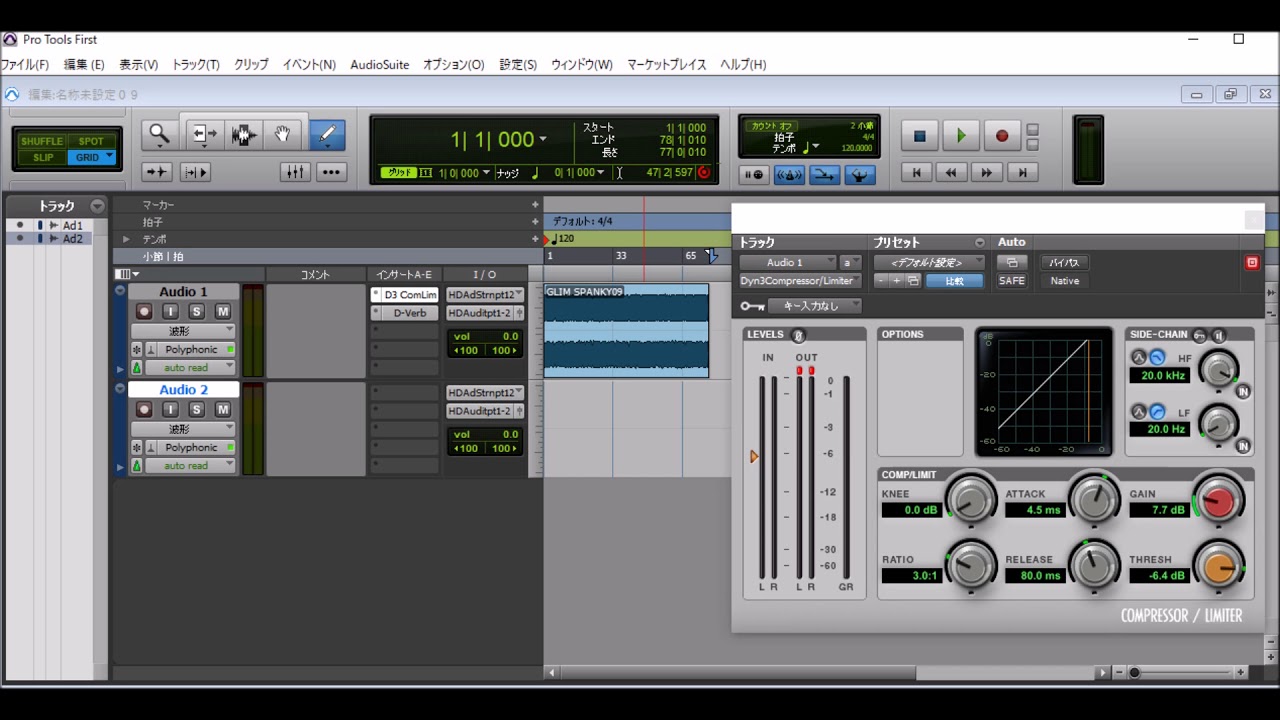Open the トラック list popup menu
This screenshot has height=720, width=1280.
click(97, 206)
